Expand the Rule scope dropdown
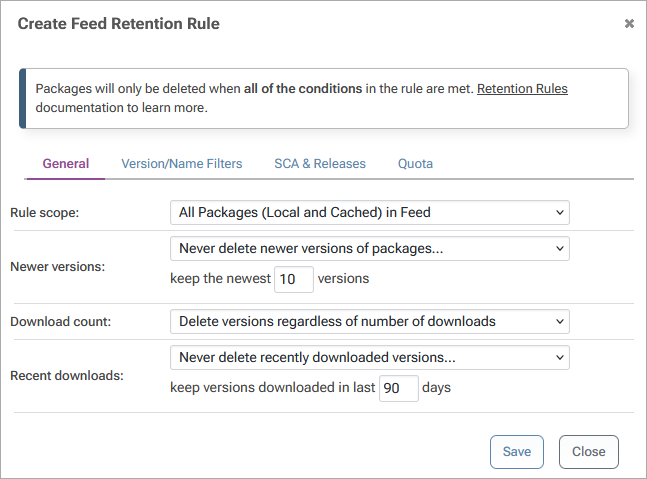The image size is (647, 479). tap(369, 212)
